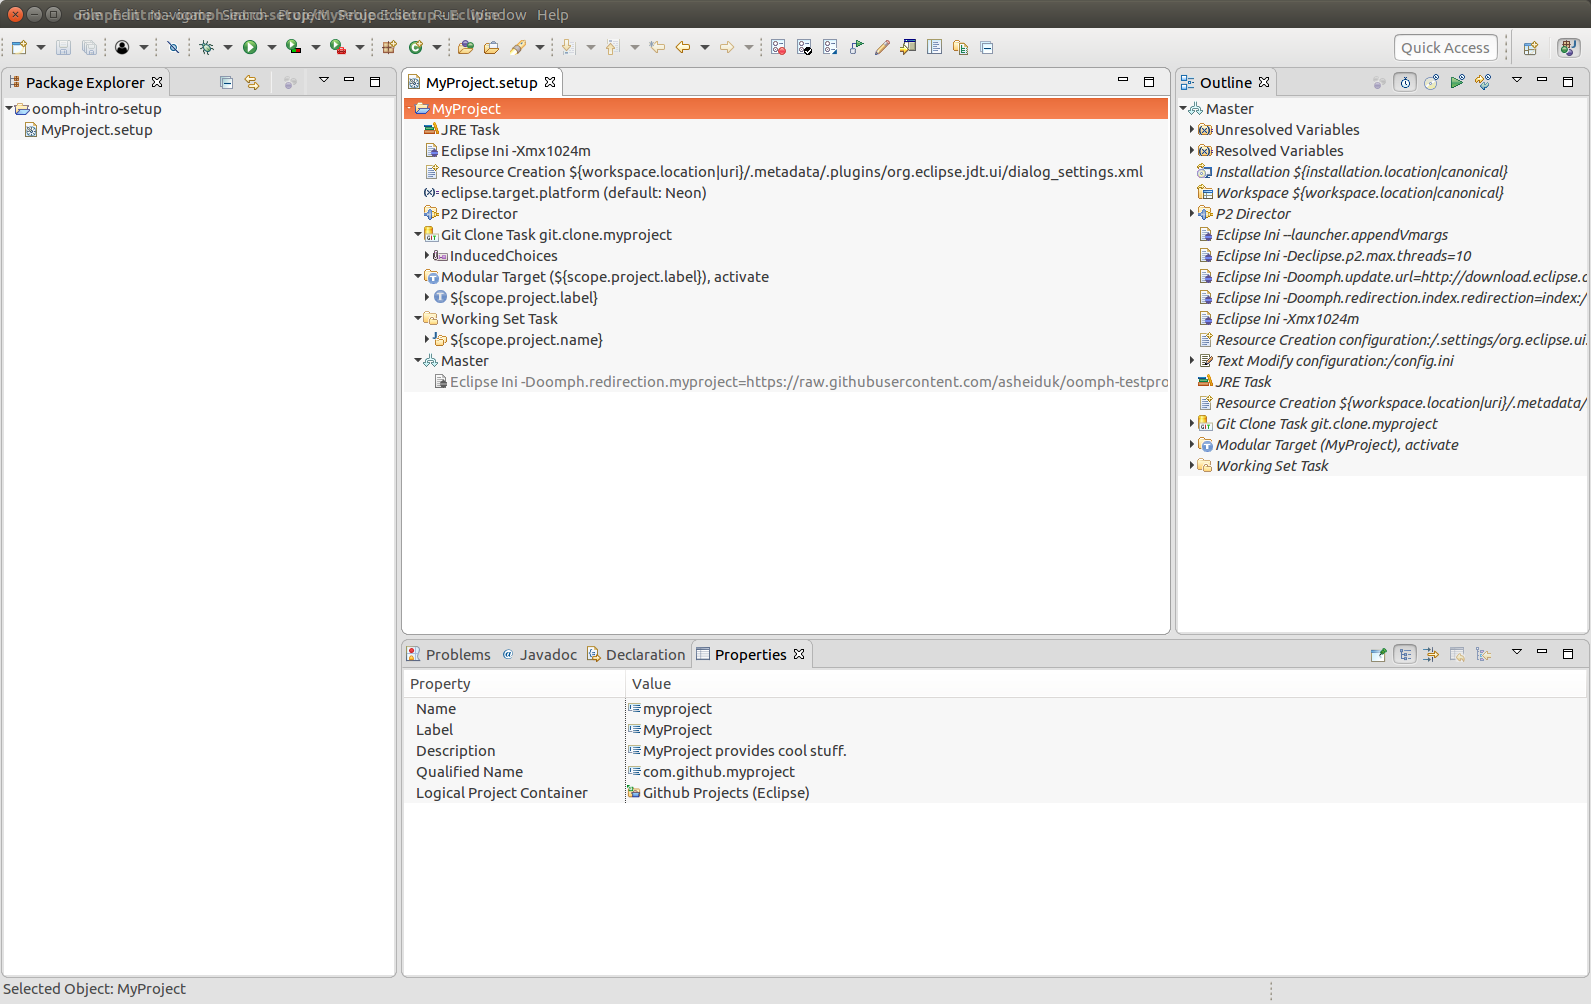Toggle the stopwatch button in Outline toolbar
The height and width of the screenshot is (1004, 1591).
1405,82
